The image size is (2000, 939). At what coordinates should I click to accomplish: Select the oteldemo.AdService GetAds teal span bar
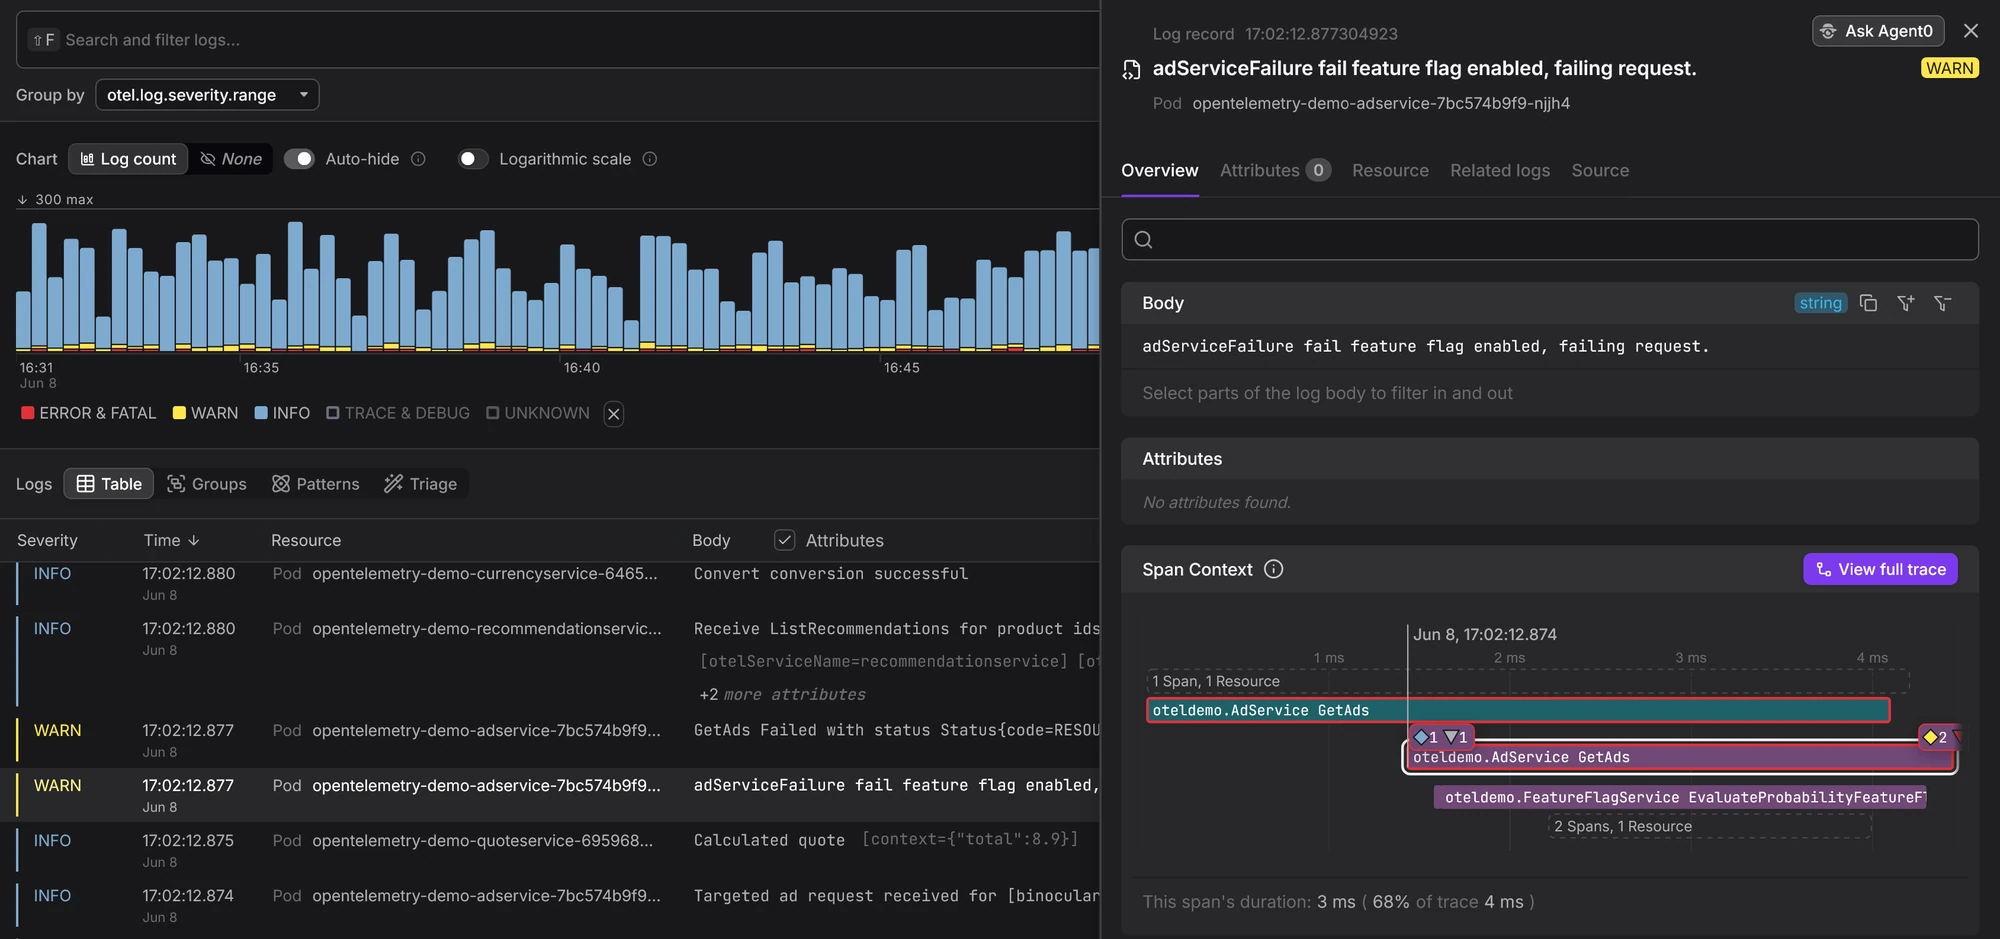(1518, 710)
